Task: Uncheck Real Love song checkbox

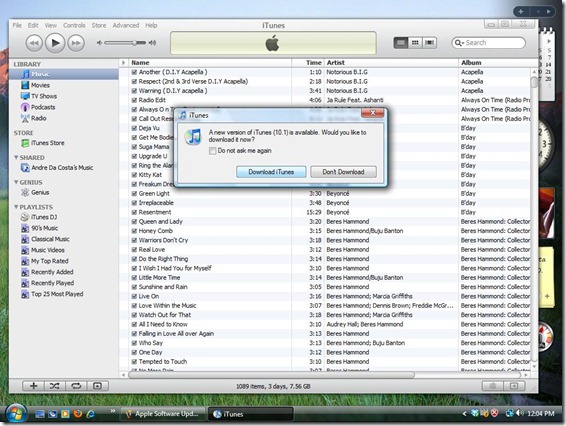Action: pos(134,250)
